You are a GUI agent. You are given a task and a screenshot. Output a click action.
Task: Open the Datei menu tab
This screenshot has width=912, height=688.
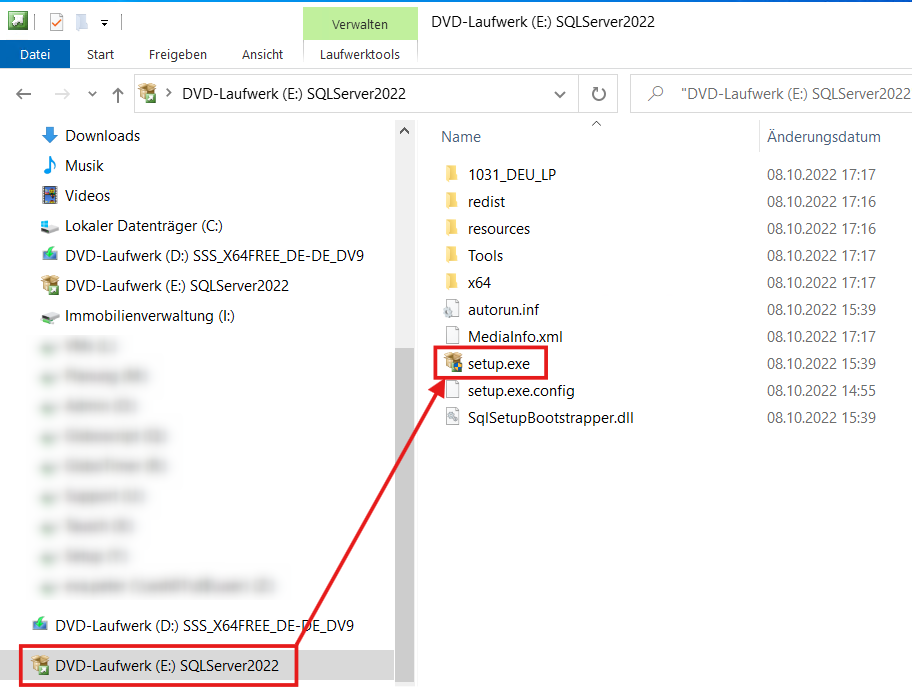[35, 54]
